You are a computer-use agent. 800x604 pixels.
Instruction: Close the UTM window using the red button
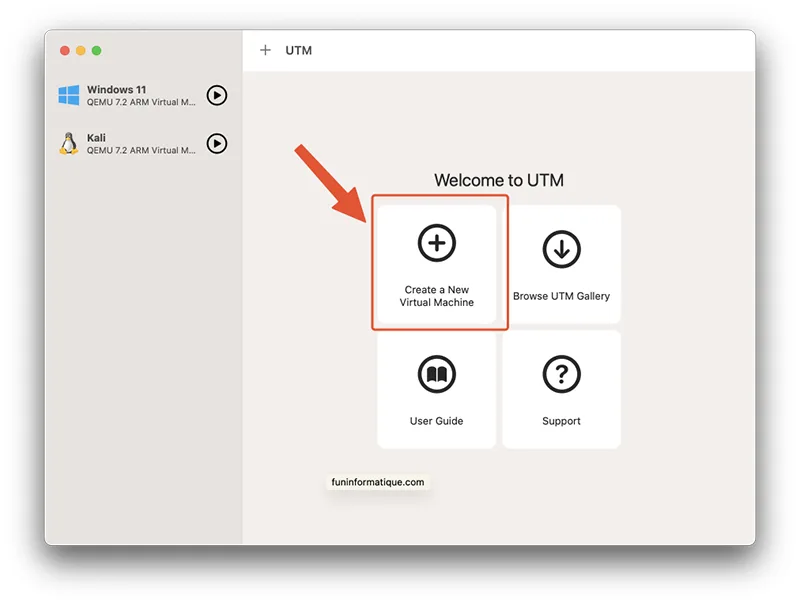click(x=65, y=50)
